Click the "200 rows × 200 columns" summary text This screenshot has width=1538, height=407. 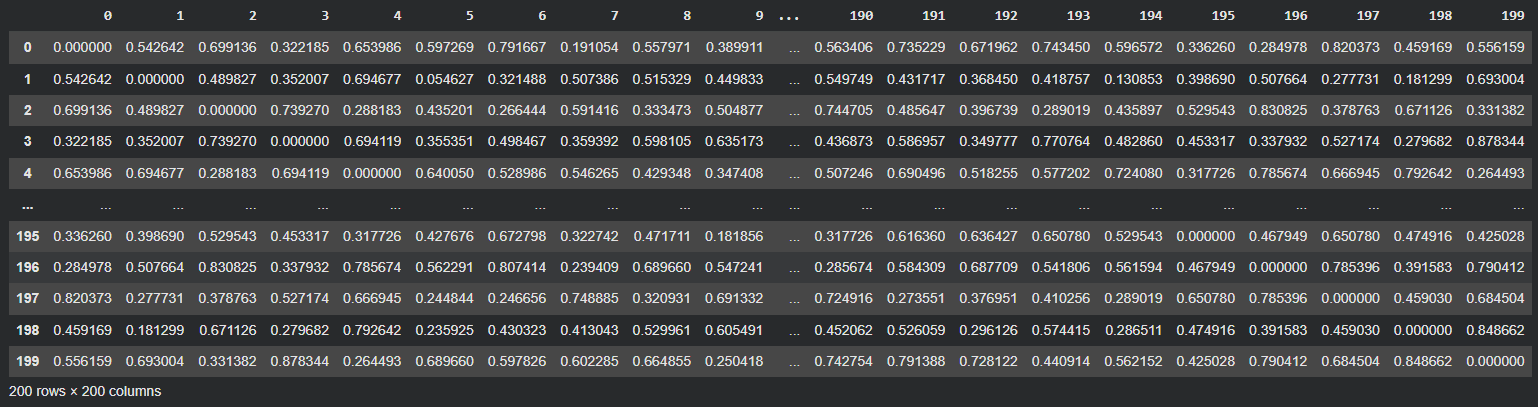click(85, 391)
